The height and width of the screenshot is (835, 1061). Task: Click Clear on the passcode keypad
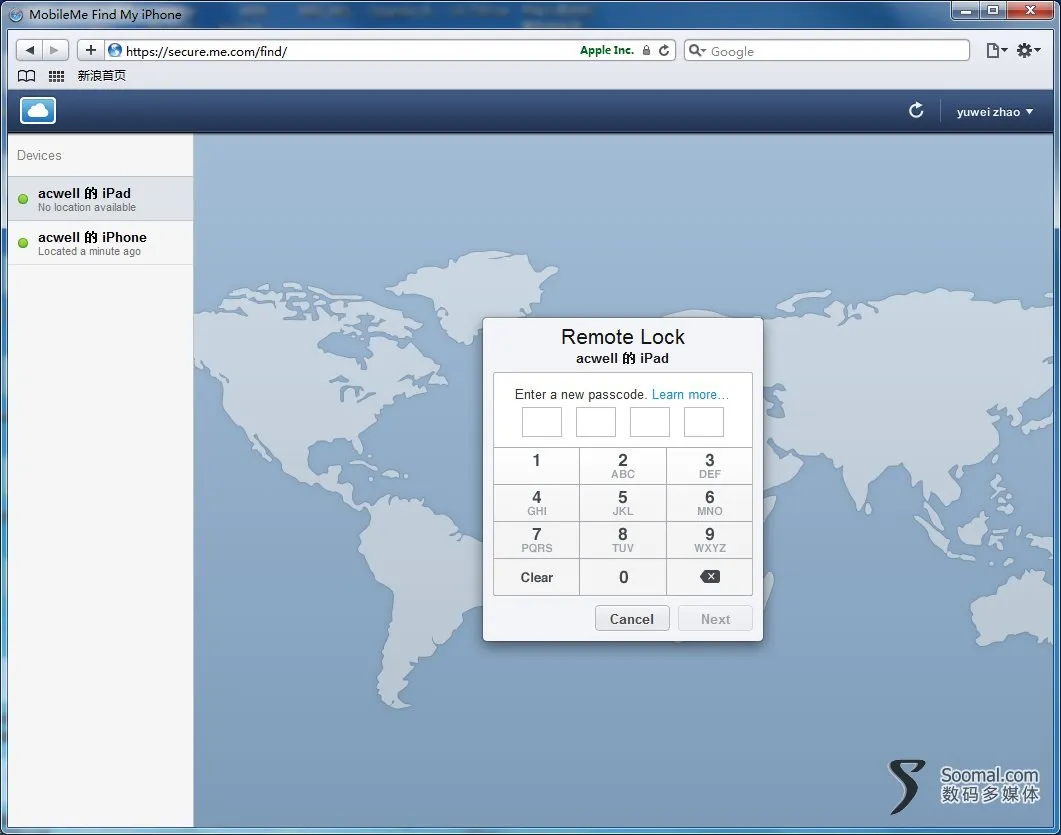pos(536,577)
